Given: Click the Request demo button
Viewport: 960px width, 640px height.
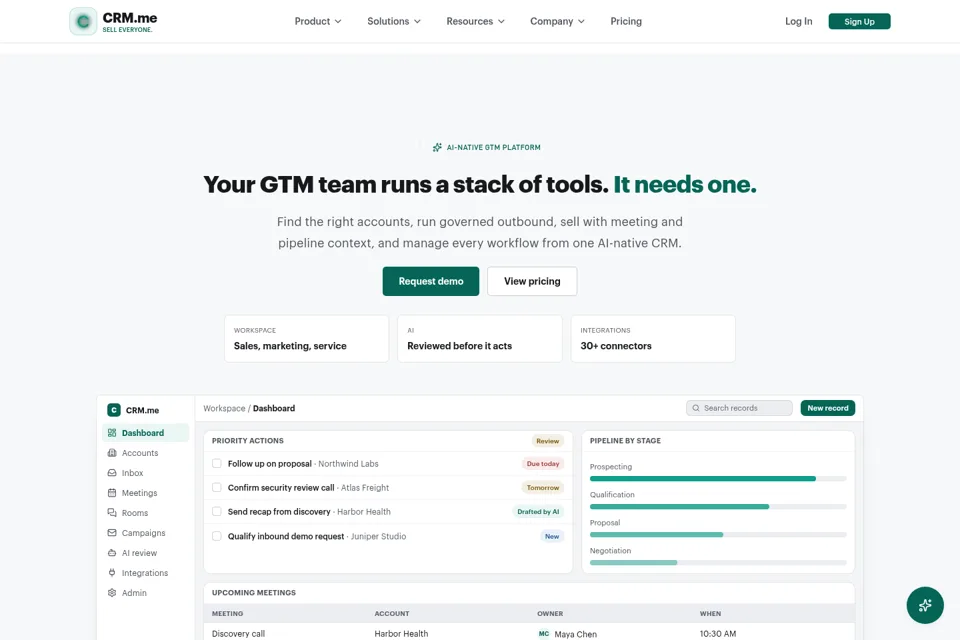Looking at the screenshot, I should click(430, 281).
